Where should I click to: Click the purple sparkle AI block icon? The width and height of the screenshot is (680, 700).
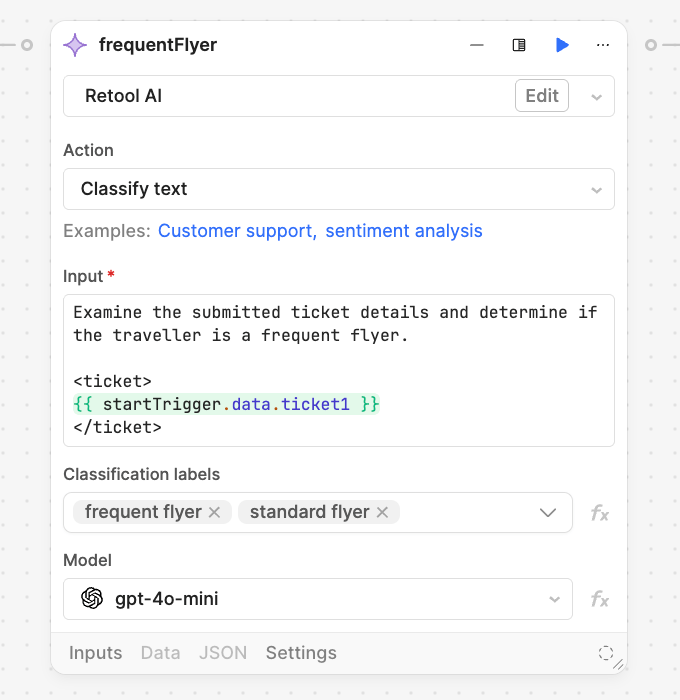pos(75,45)
